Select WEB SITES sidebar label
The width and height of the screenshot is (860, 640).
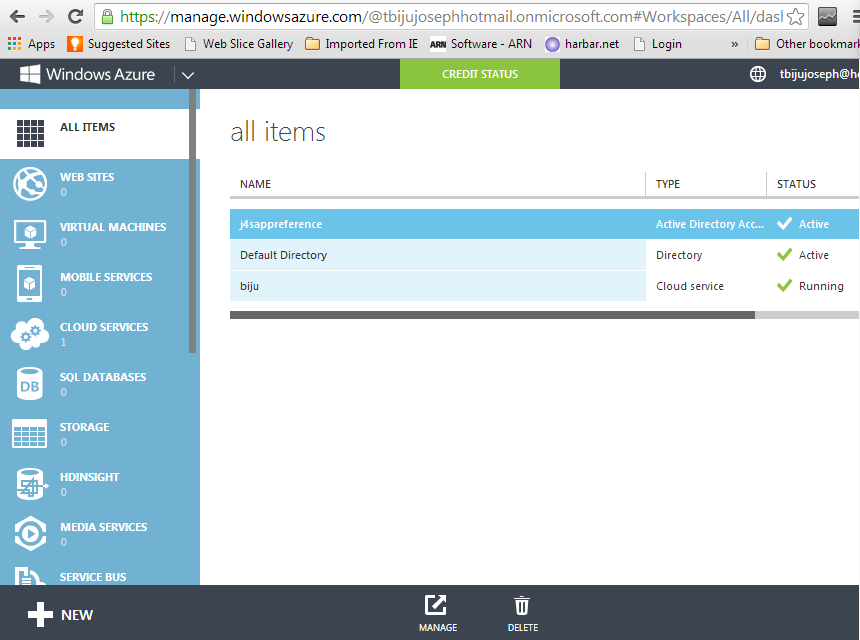tap(87, 177)
